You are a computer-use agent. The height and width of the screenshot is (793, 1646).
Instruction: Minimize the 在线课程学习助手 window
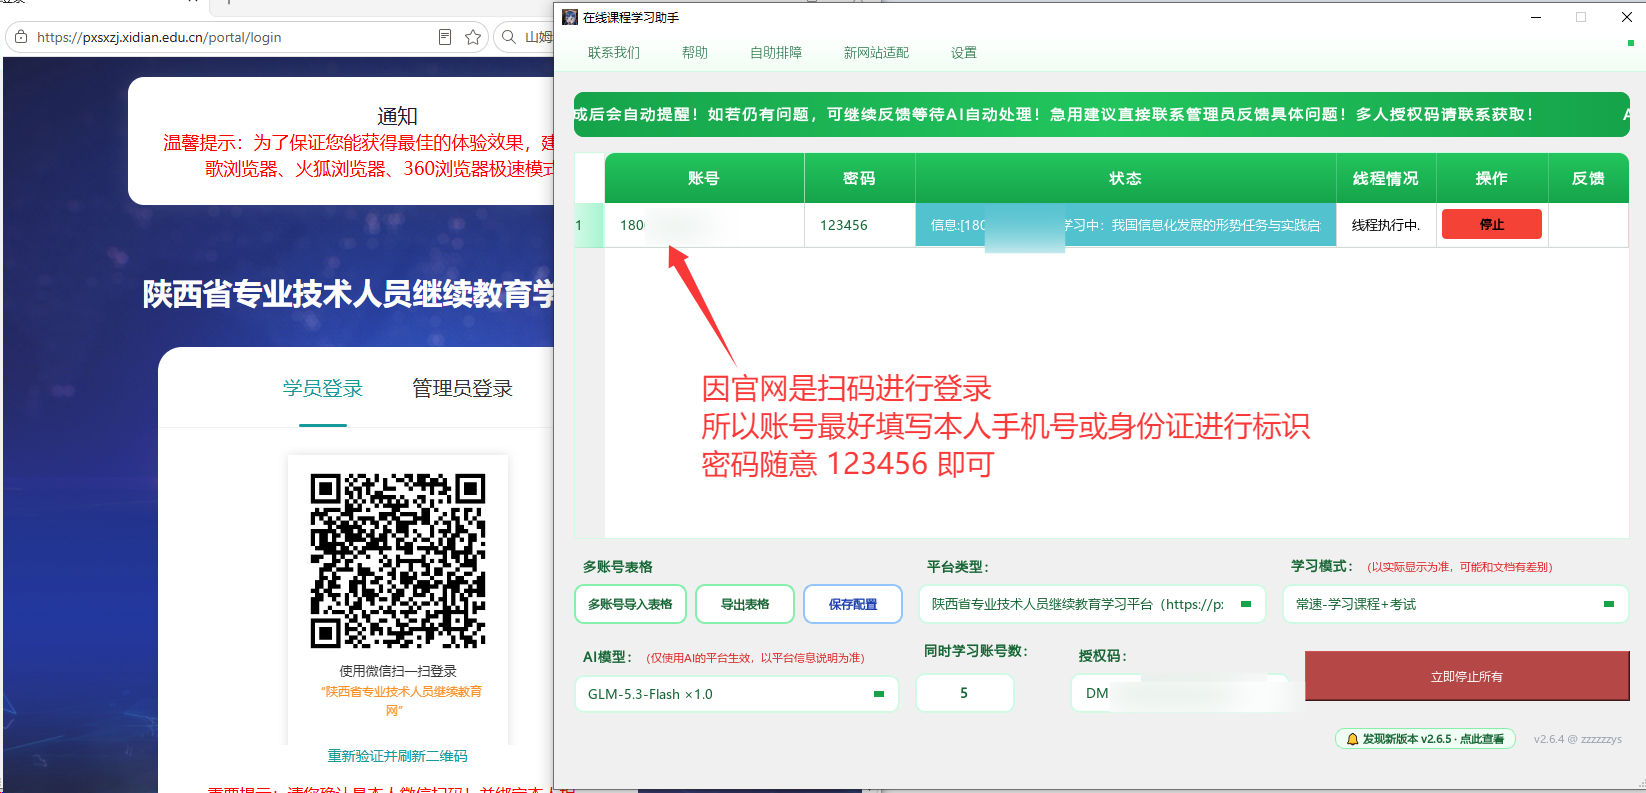click(1536, 17)
